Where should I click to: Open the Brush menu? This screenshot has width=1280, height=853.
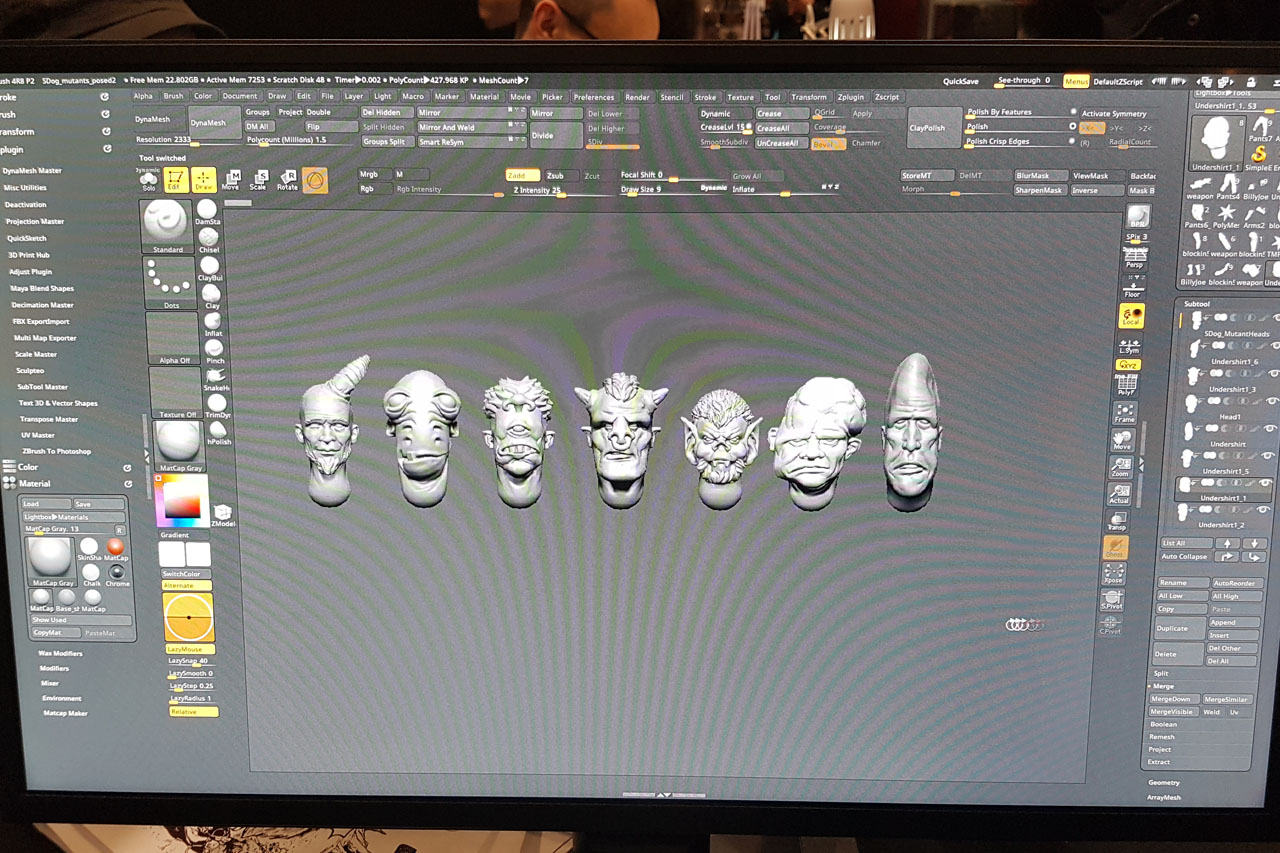pyautogui.click(x=173, y=96)
